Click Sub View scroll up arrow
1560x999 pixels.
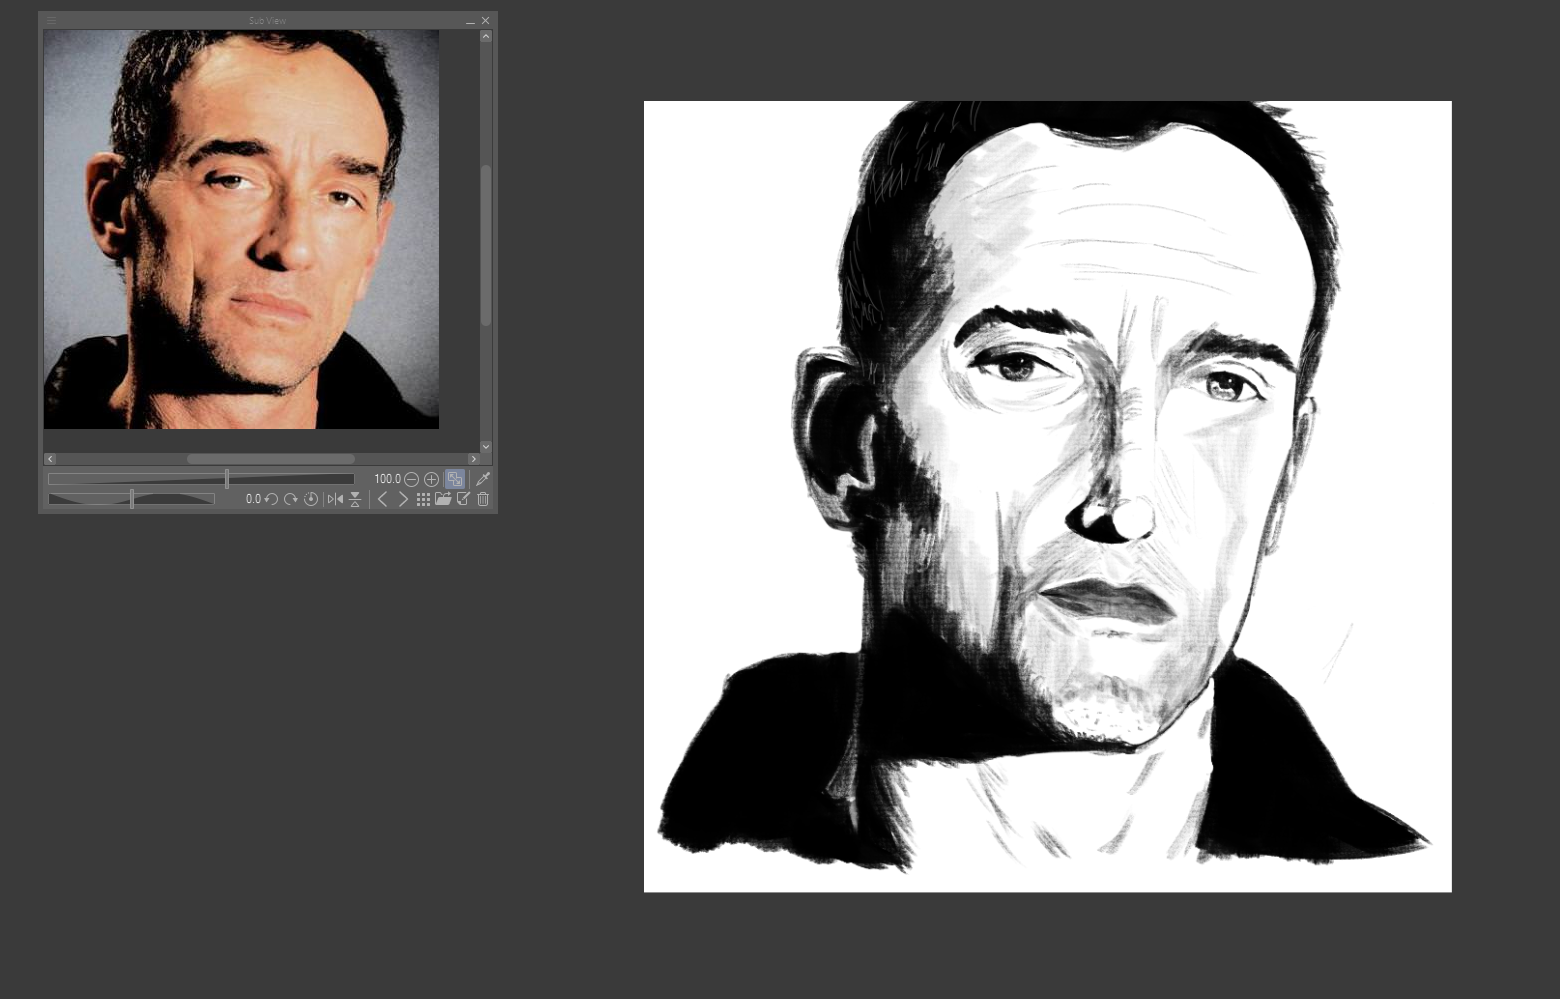tap(486, 36)
